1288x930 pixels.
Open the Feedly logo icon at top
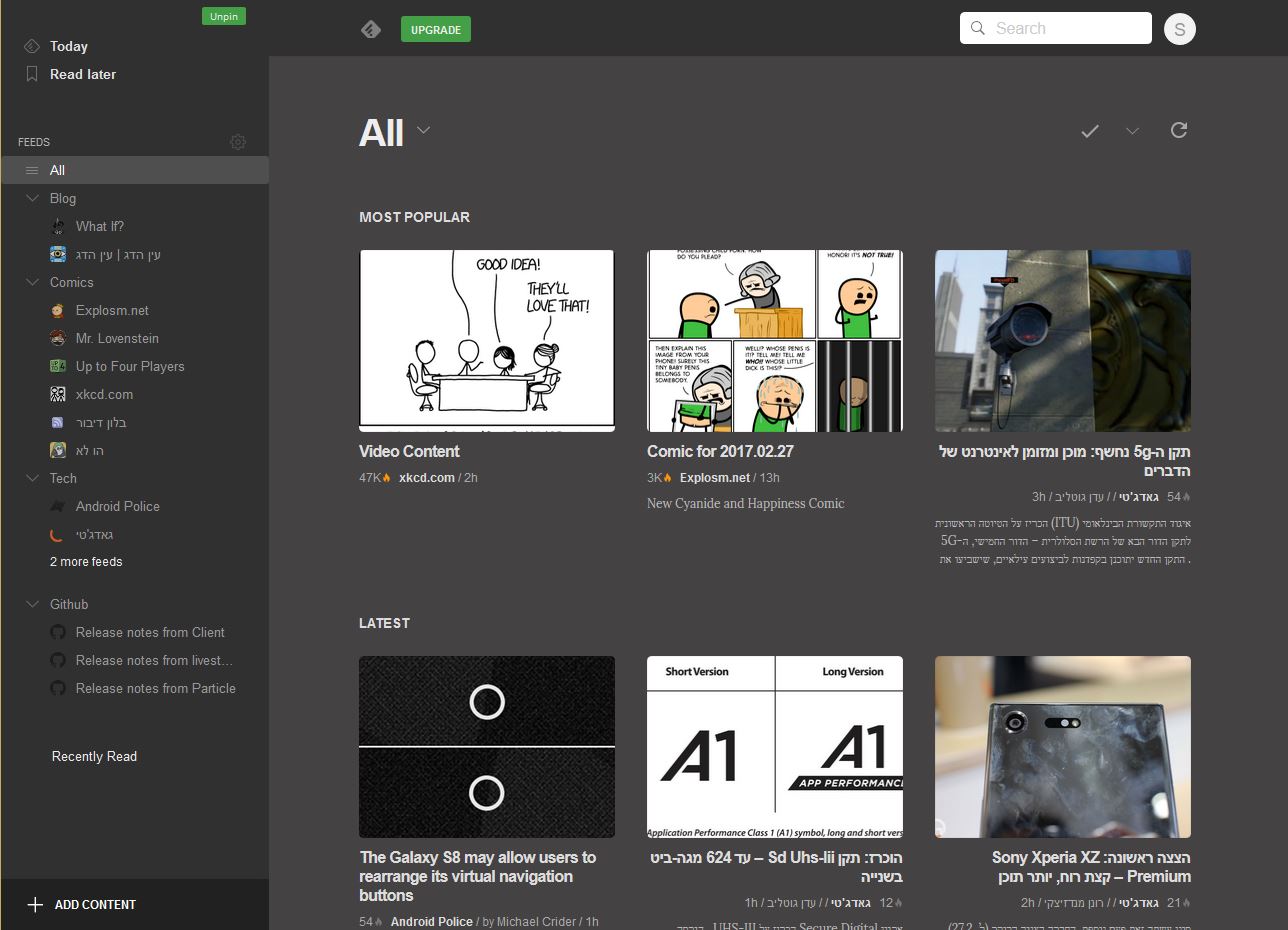(370, 29)
